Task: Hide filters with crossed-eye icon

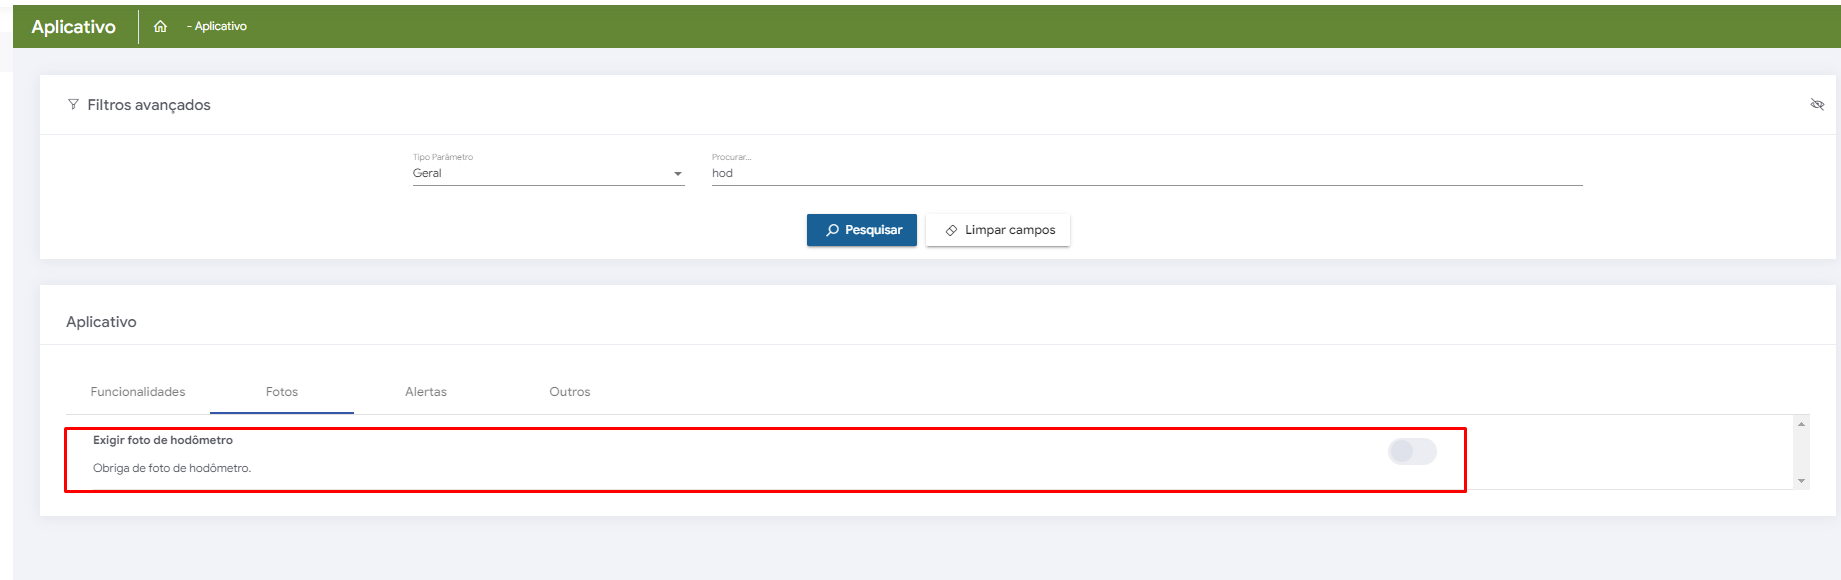Action: 1817,105
